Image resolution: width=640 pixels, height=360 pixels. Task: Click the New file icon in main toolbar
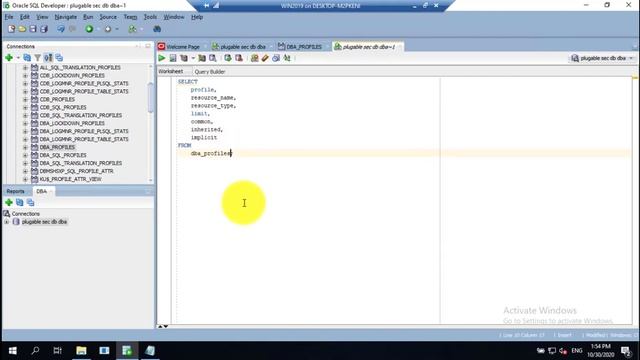11,29
